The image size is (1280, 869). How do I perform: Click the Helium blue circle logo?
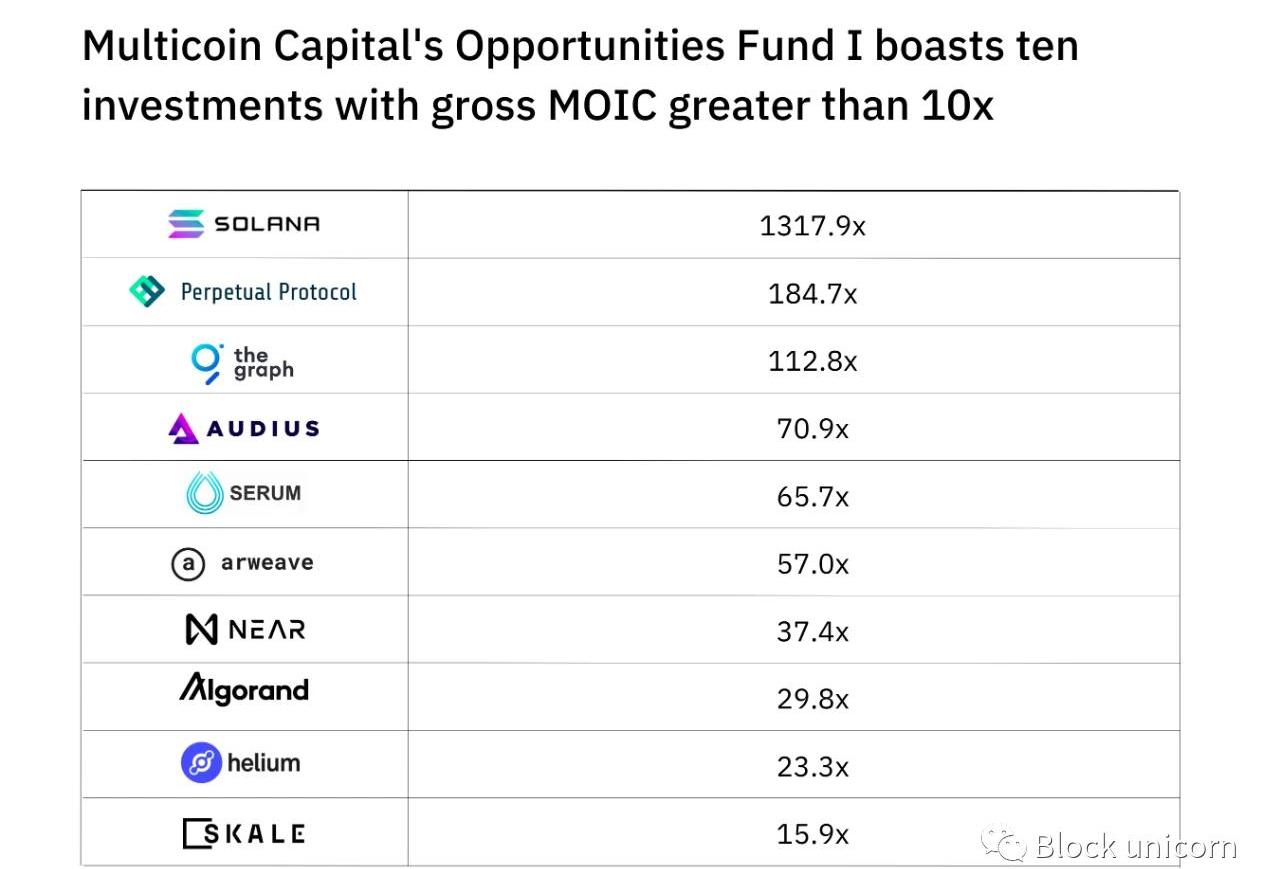[x=201, y=764]
